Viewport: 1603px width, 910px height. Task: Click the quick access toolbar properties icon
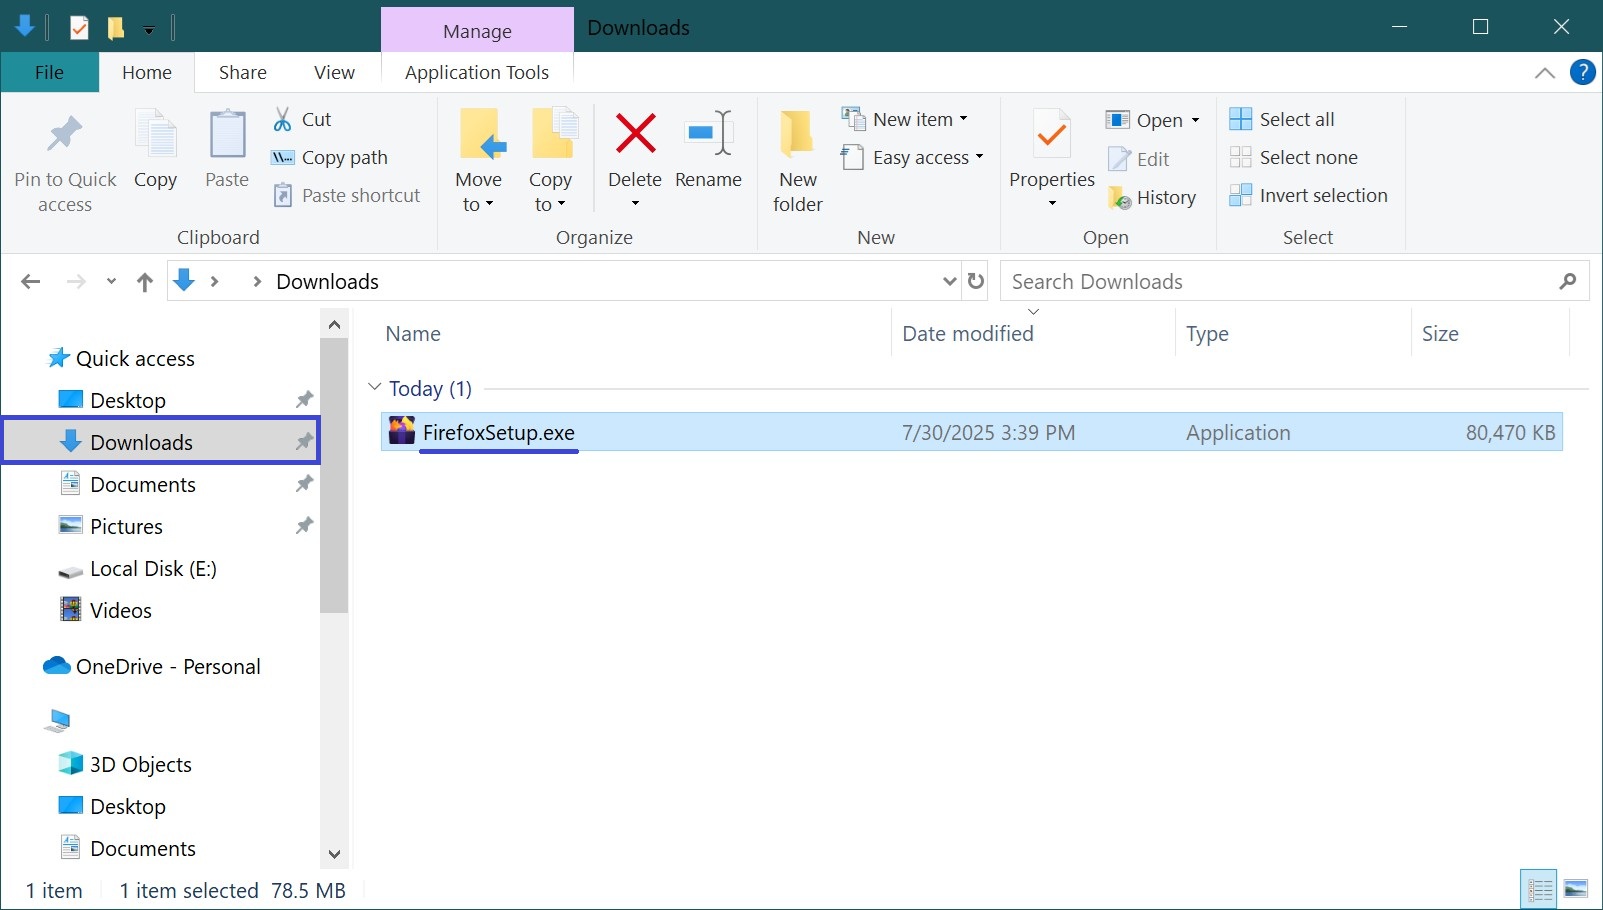point(79,28)
